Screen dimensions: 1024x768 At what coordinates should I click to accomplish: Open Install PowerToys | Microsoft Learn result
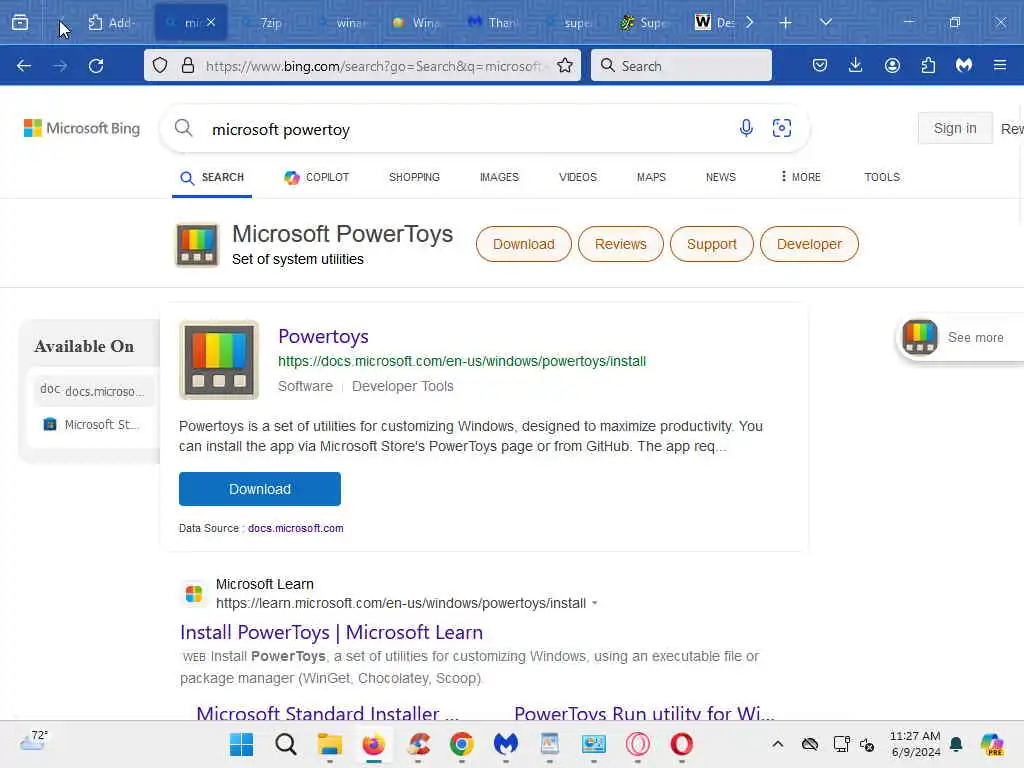331,632
